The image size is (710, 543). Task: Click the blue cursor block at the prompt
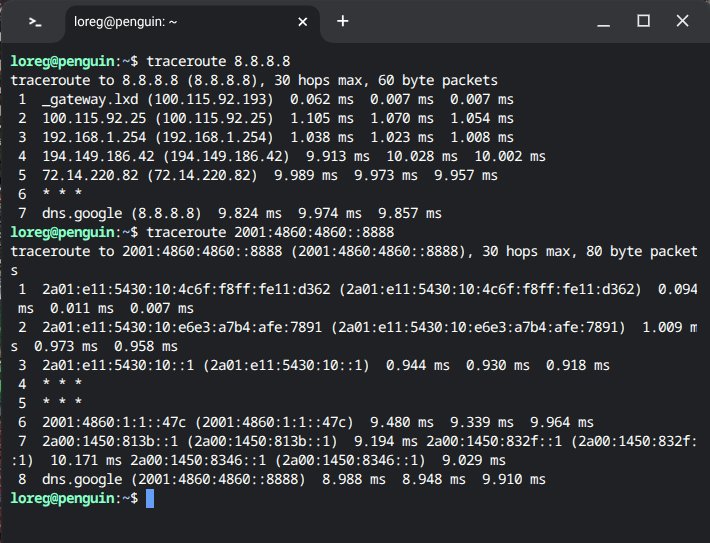click(x=150, y=498)
